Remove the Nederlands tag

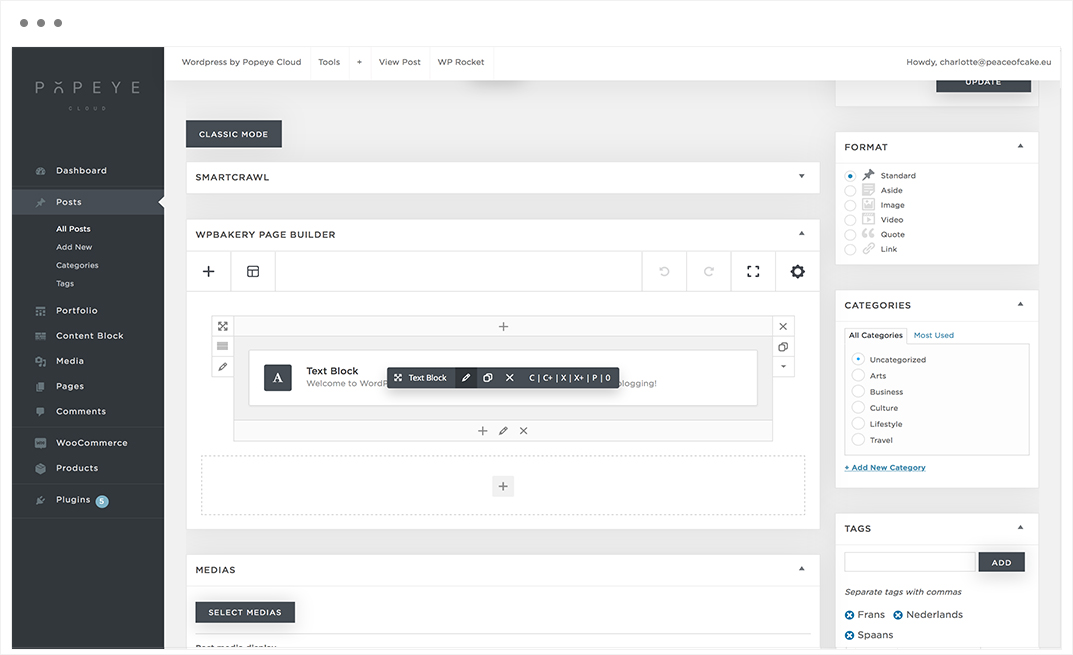tap(898, 615)
